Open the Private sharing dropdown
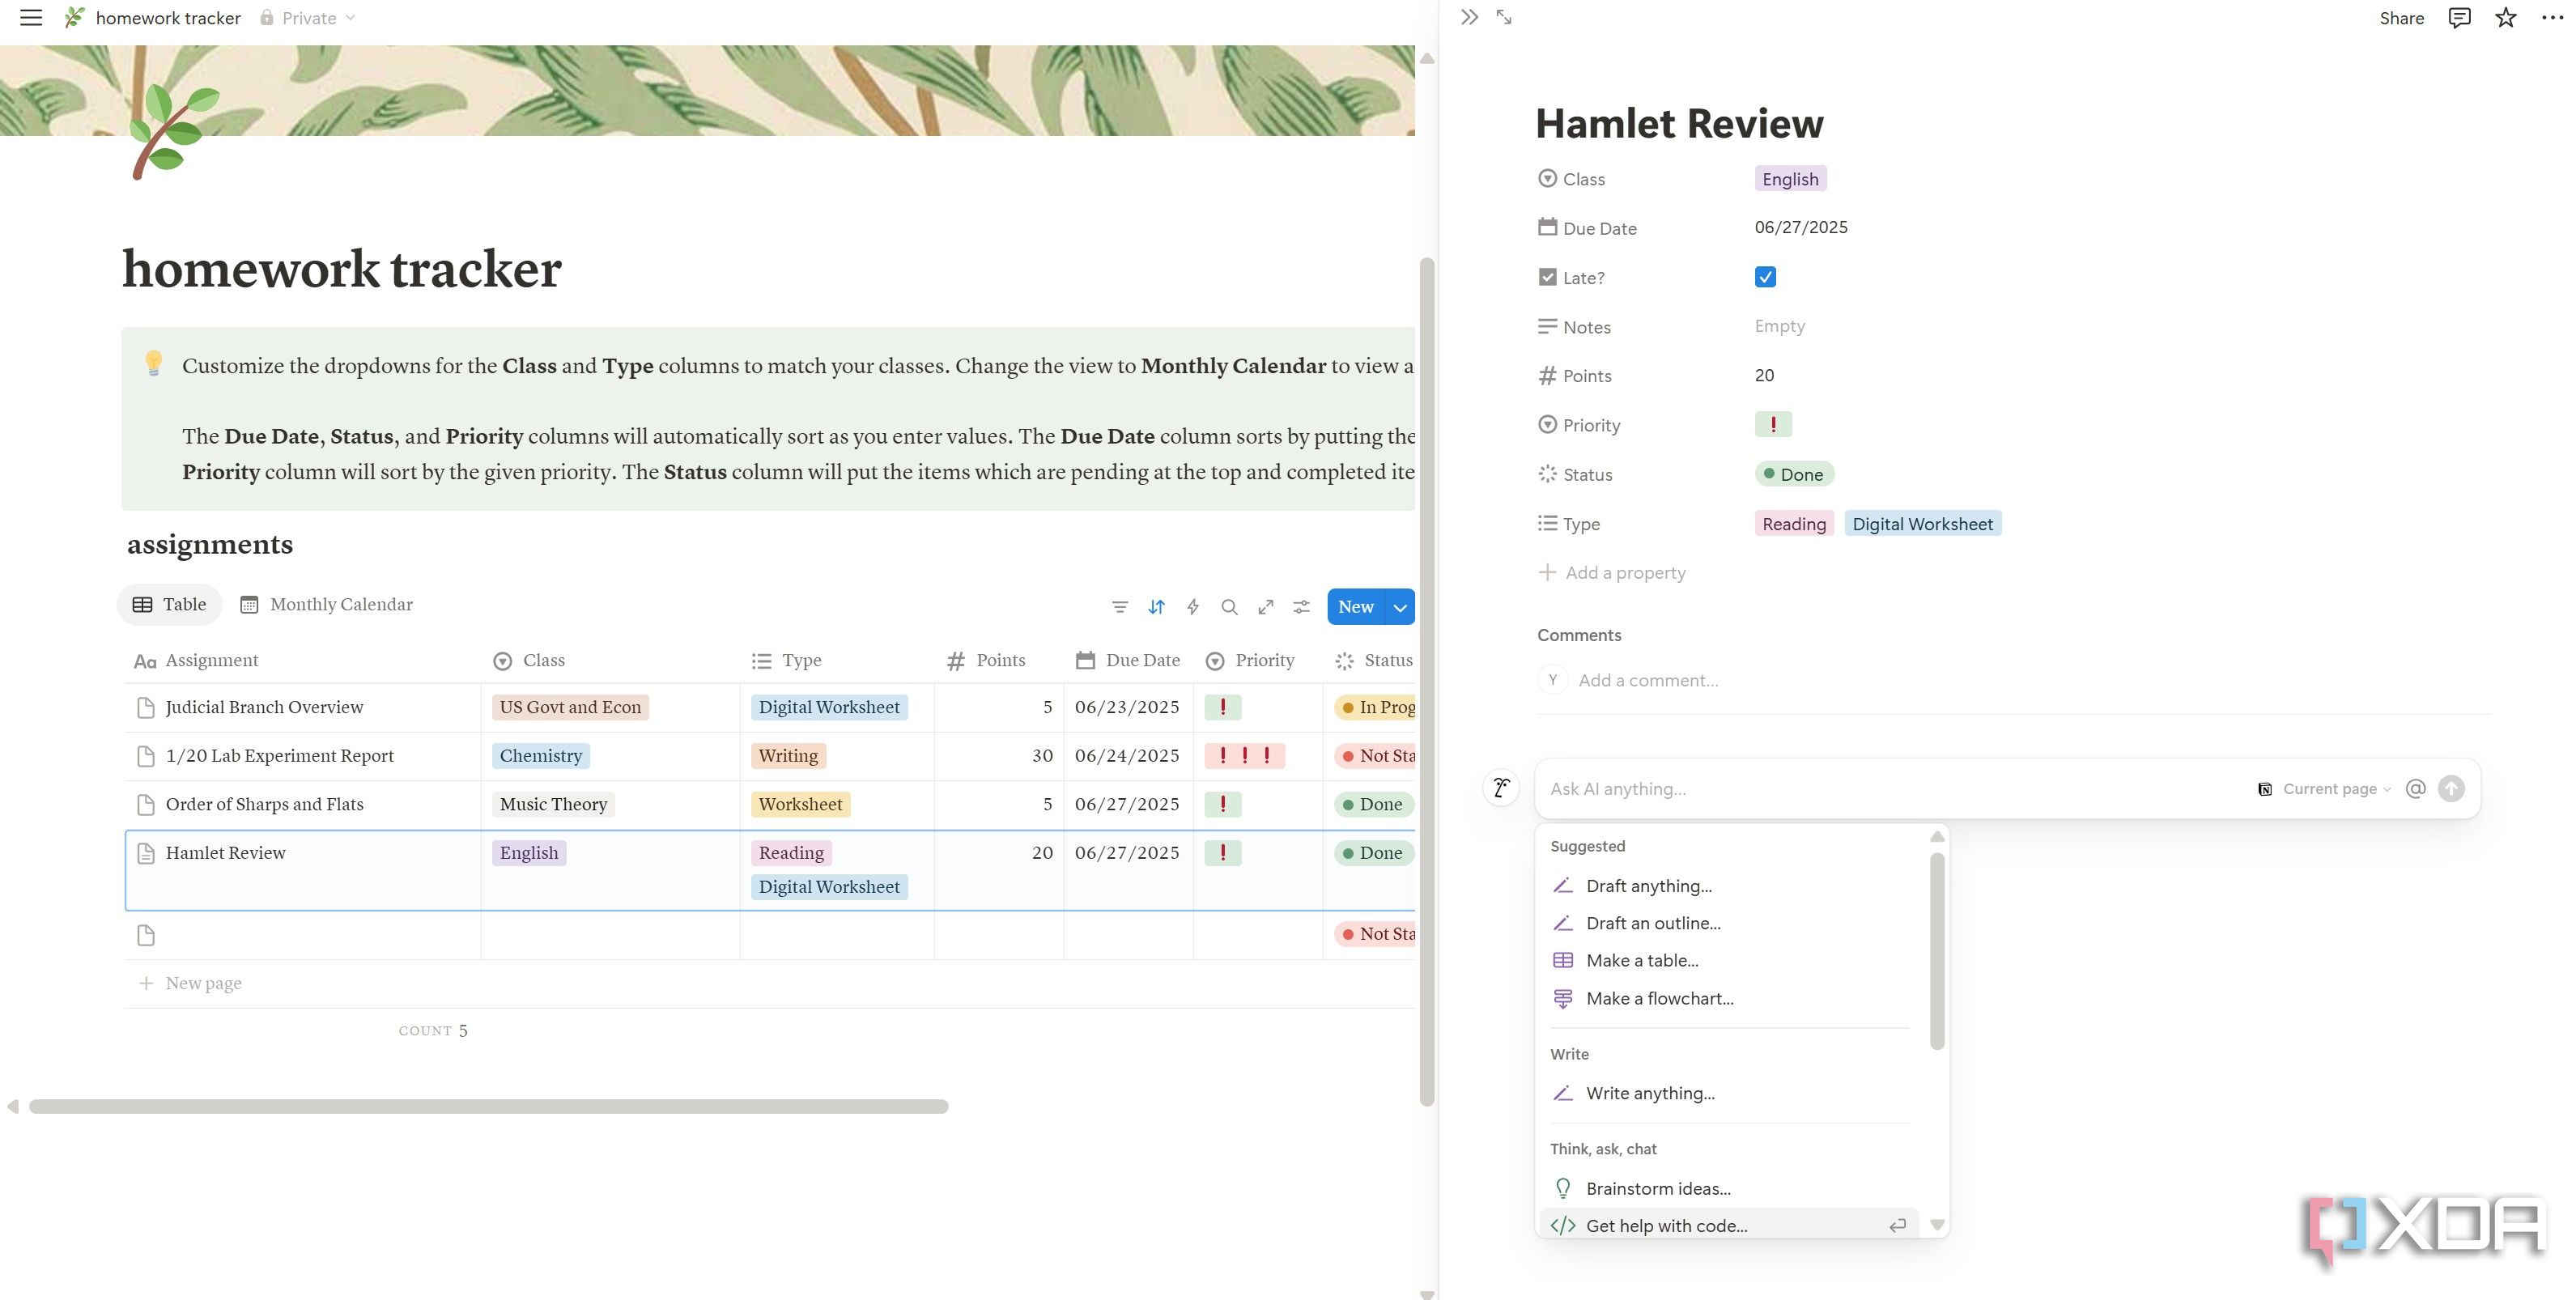The width and height of the screenshot is (2576, 1300). 307,18
